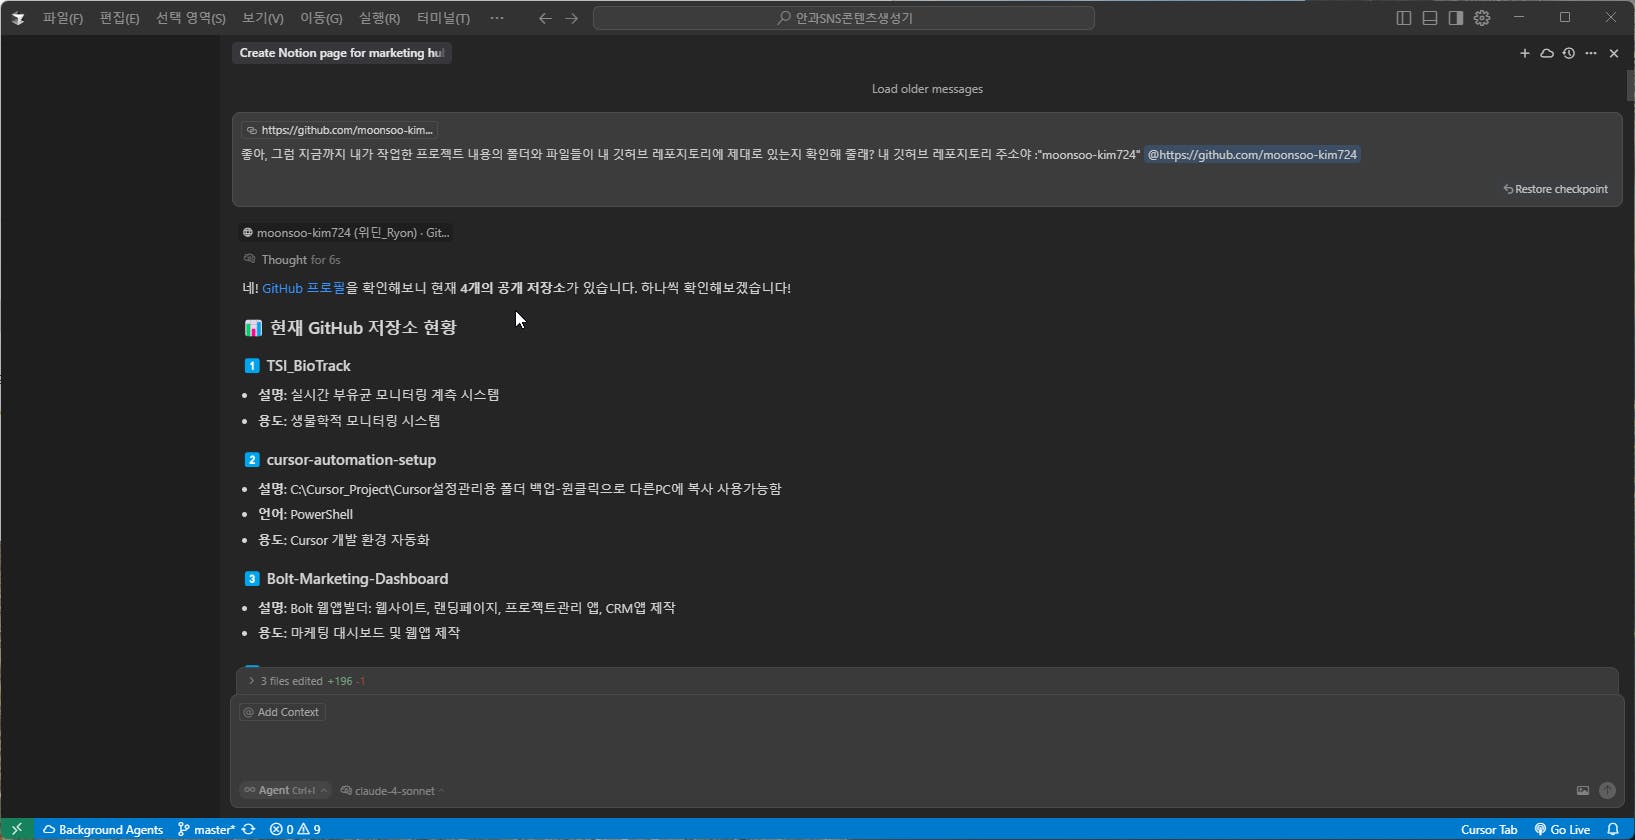Image resolution: width=1635 pixels, height=840 pixels.
Task: Click Go Live in status bar
Action: point(1562,829)
